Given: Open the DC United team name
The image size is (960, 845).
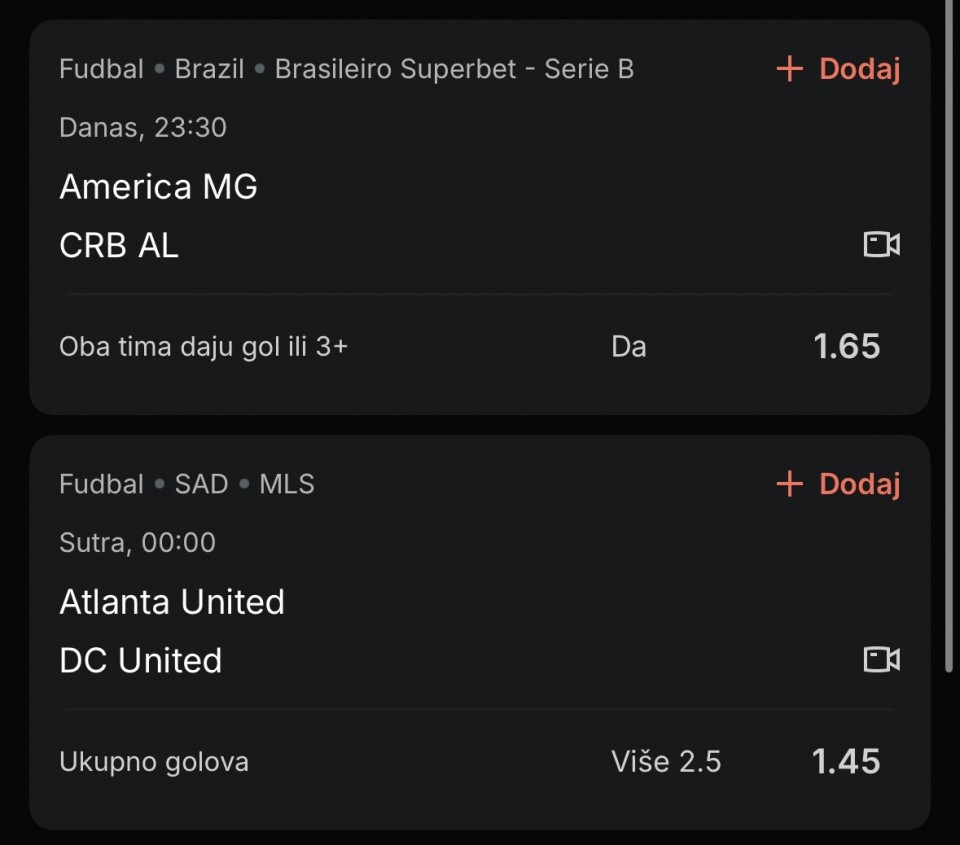Looking at the screenshot, I should point(140,660).
